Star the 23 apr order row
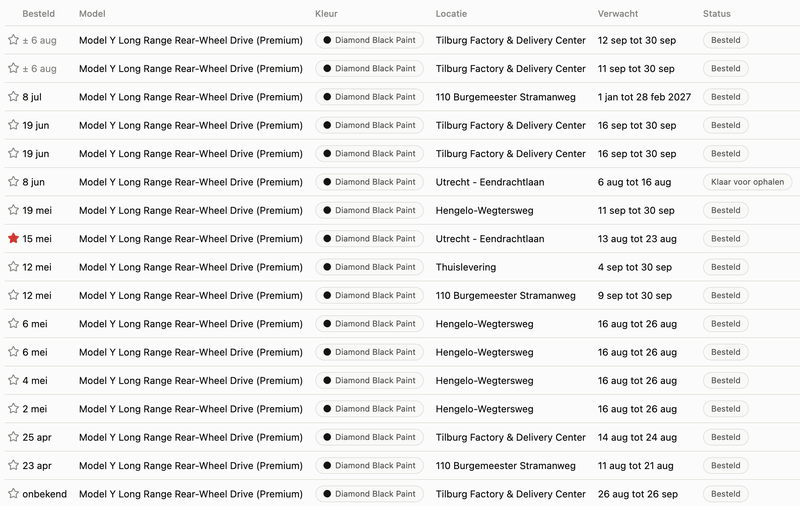The height and width of the screenshot is (506, 800). click(x=13, y=465)
